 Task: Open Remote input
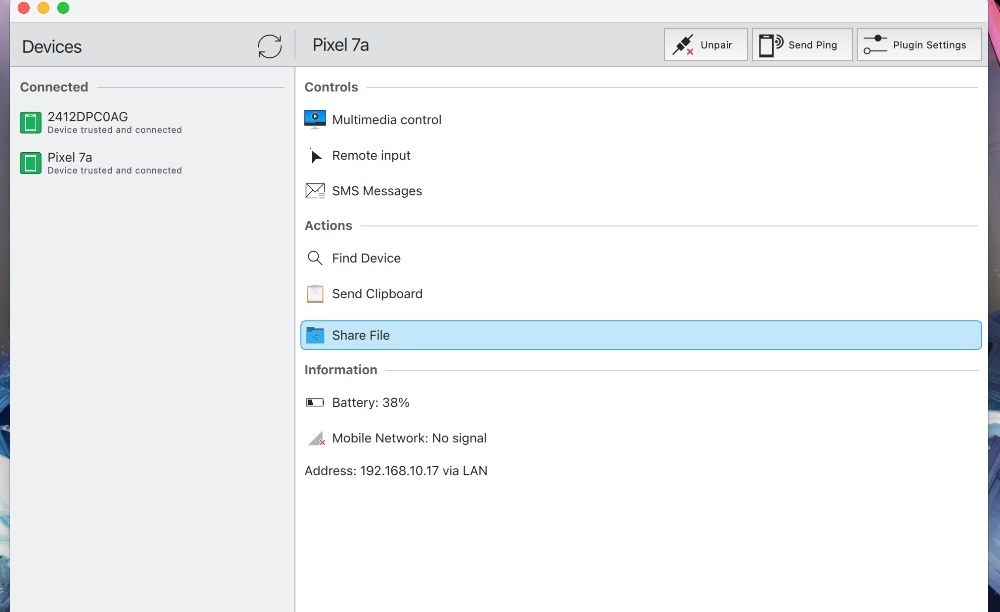point(371,156)
